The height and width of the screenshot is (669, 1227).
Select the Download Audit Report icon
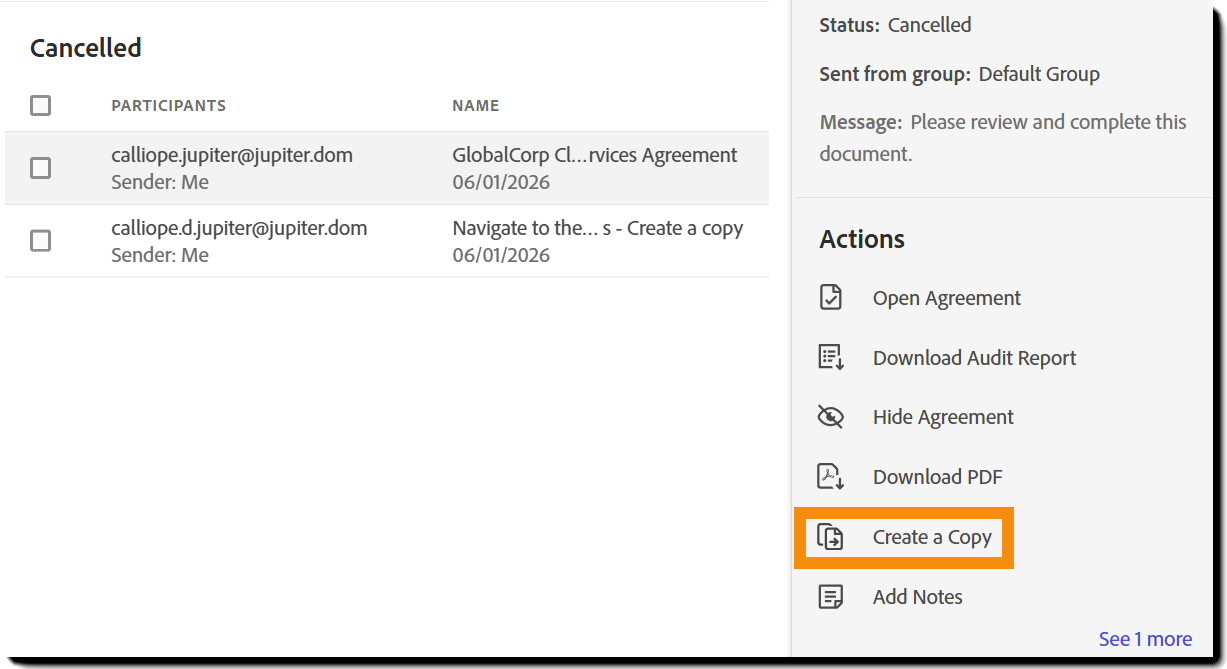coord(831,357)
